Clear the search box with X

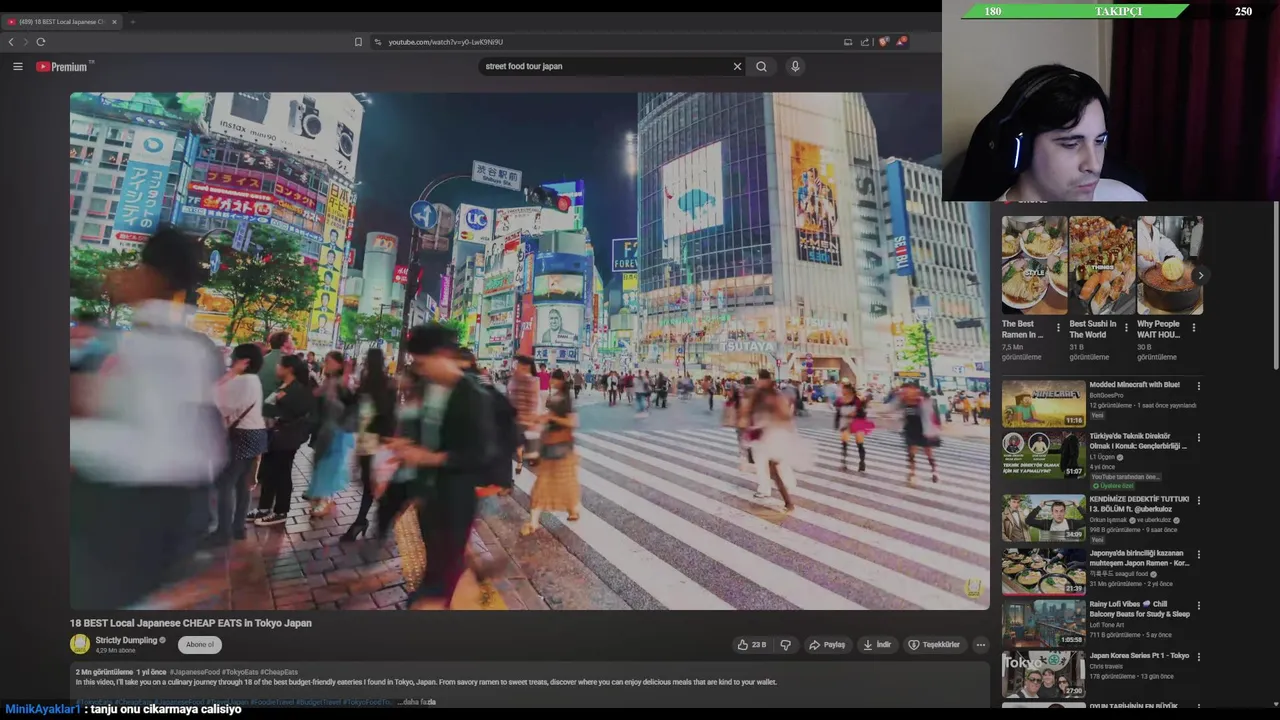[737, 66]
